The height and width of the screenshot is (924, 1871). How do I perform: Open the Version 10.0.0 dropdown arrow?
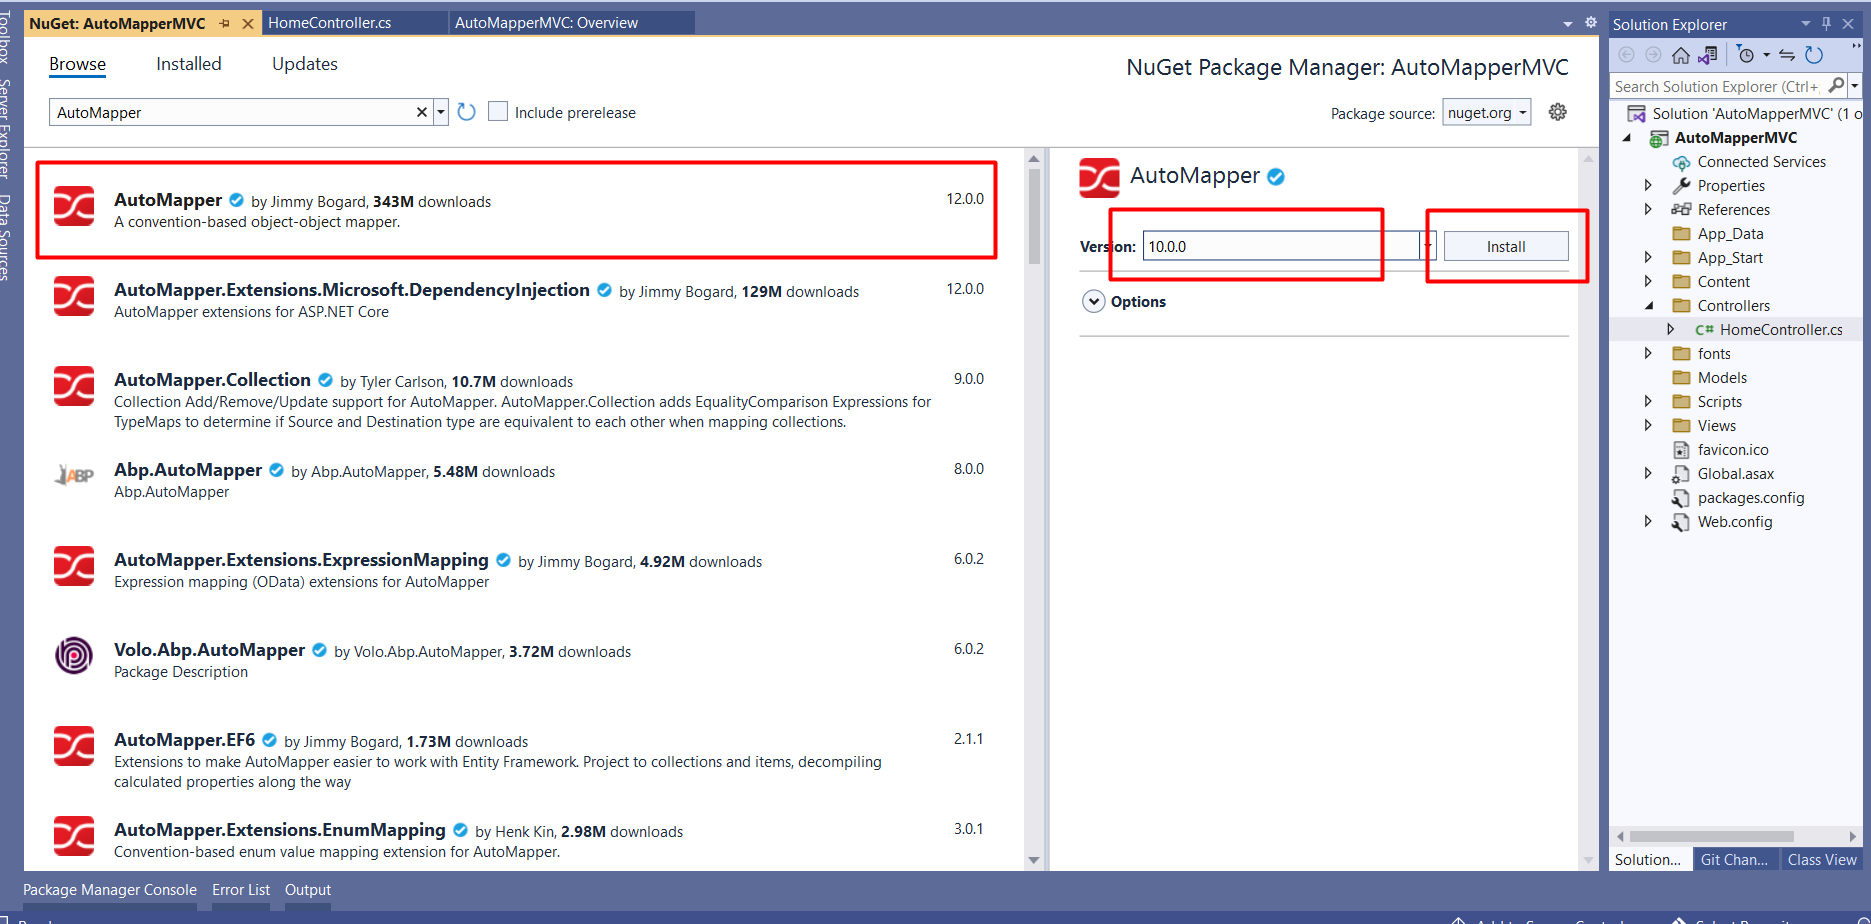tap(1428, 246)
